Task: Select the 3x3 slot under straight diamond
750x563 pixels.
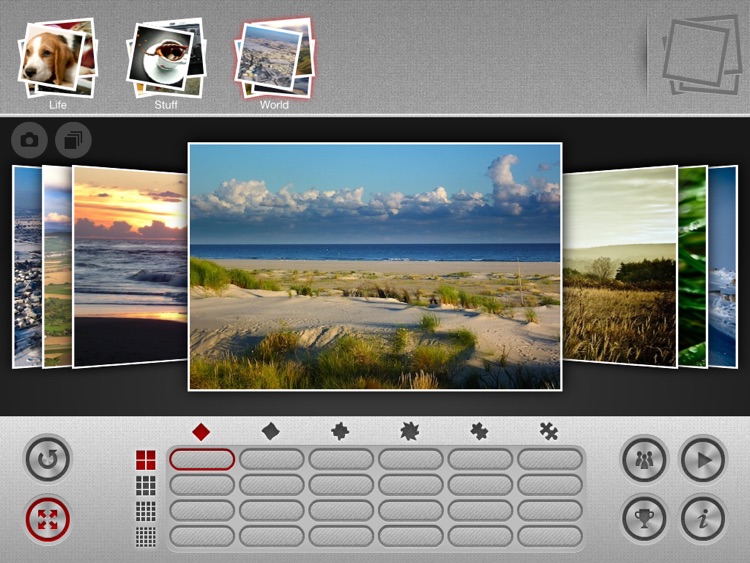Action: coord(202,486)
